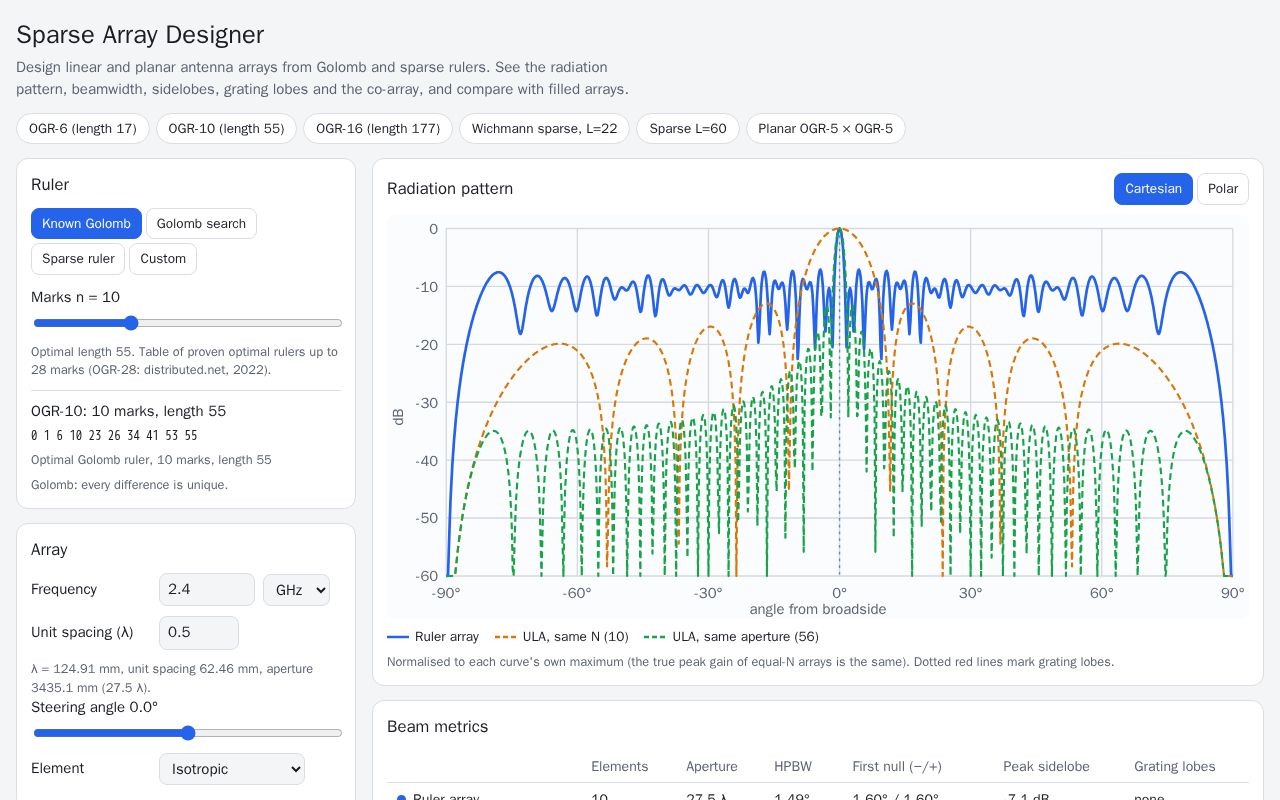The image size is (1280, 800).
Task: Switch radiation pattern to Polar view
Action: tap(1223, 189)
